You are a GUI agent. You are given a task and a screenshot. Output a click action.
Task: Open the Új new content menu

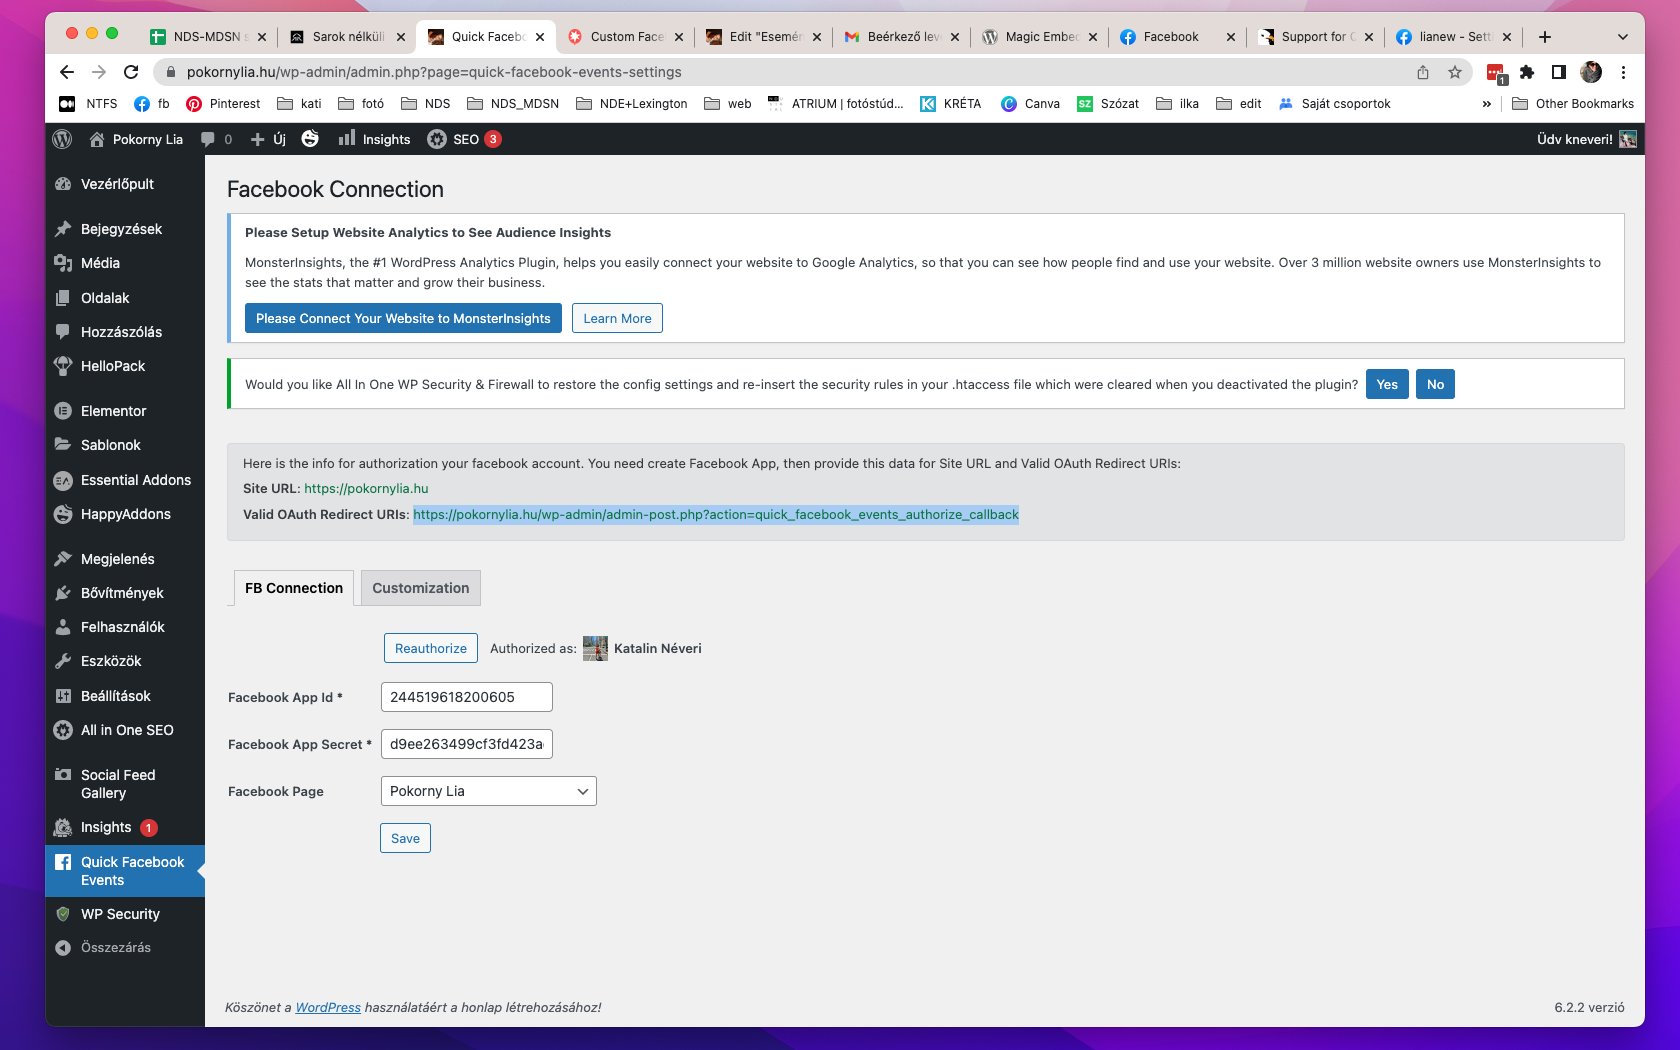tap(268, 139)
